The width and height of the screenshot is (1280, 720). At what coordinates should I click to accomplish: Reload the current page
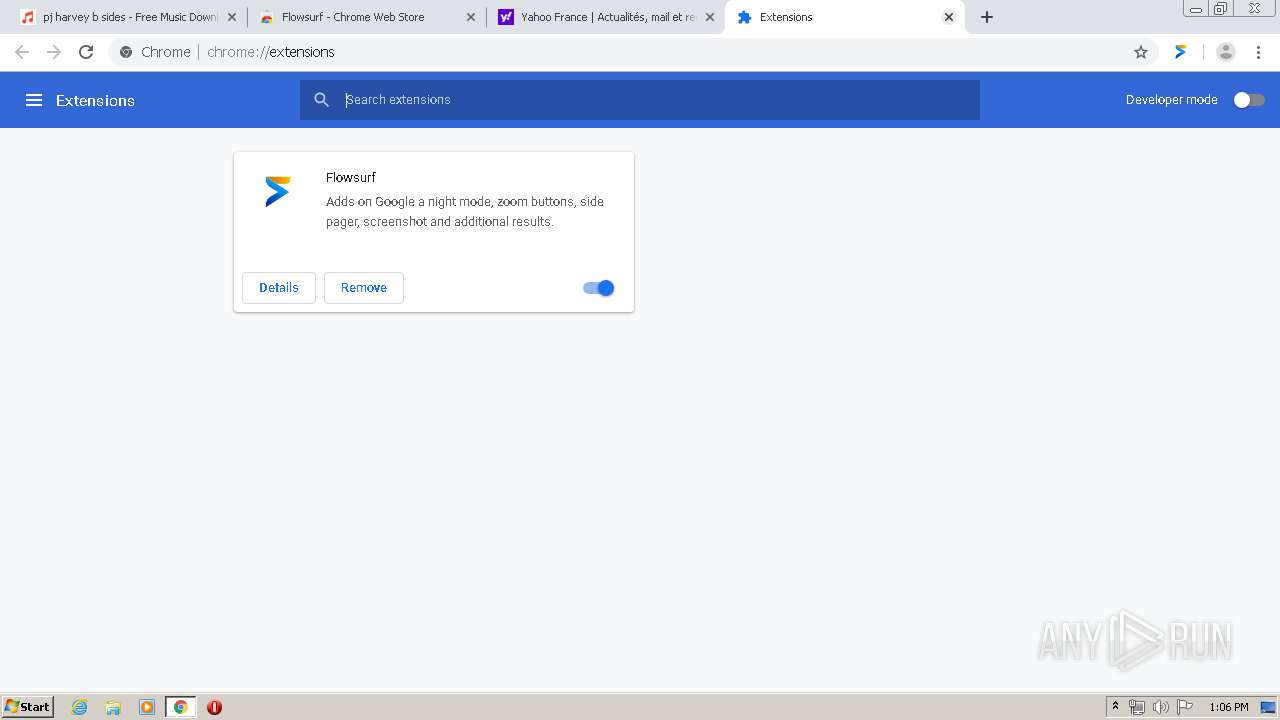[x=86, y=52]
